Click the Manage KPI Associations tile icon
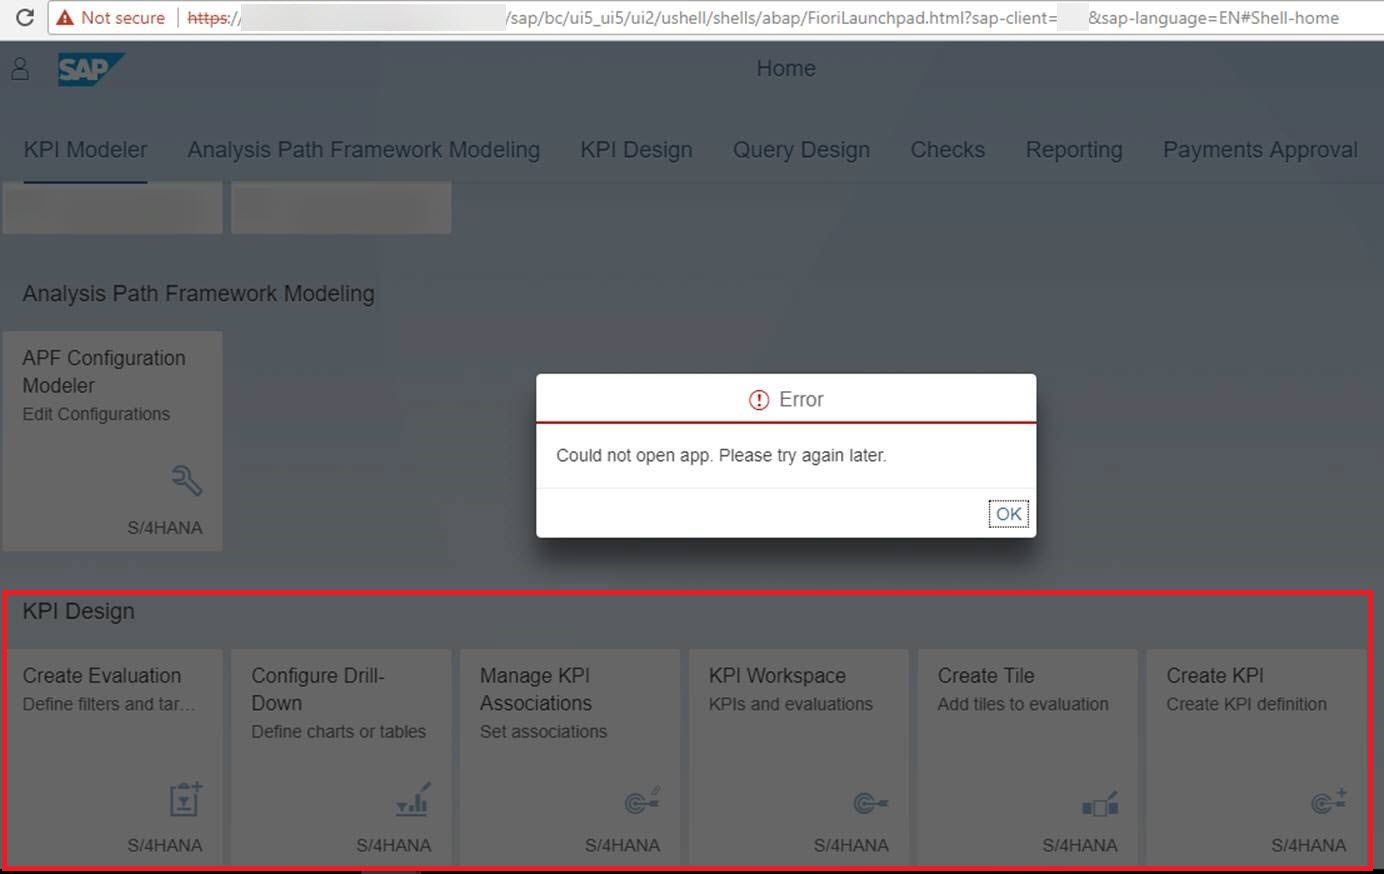The width and height of the screenshot is (1384, 874). pyautogui.click(x=643, y=800)
